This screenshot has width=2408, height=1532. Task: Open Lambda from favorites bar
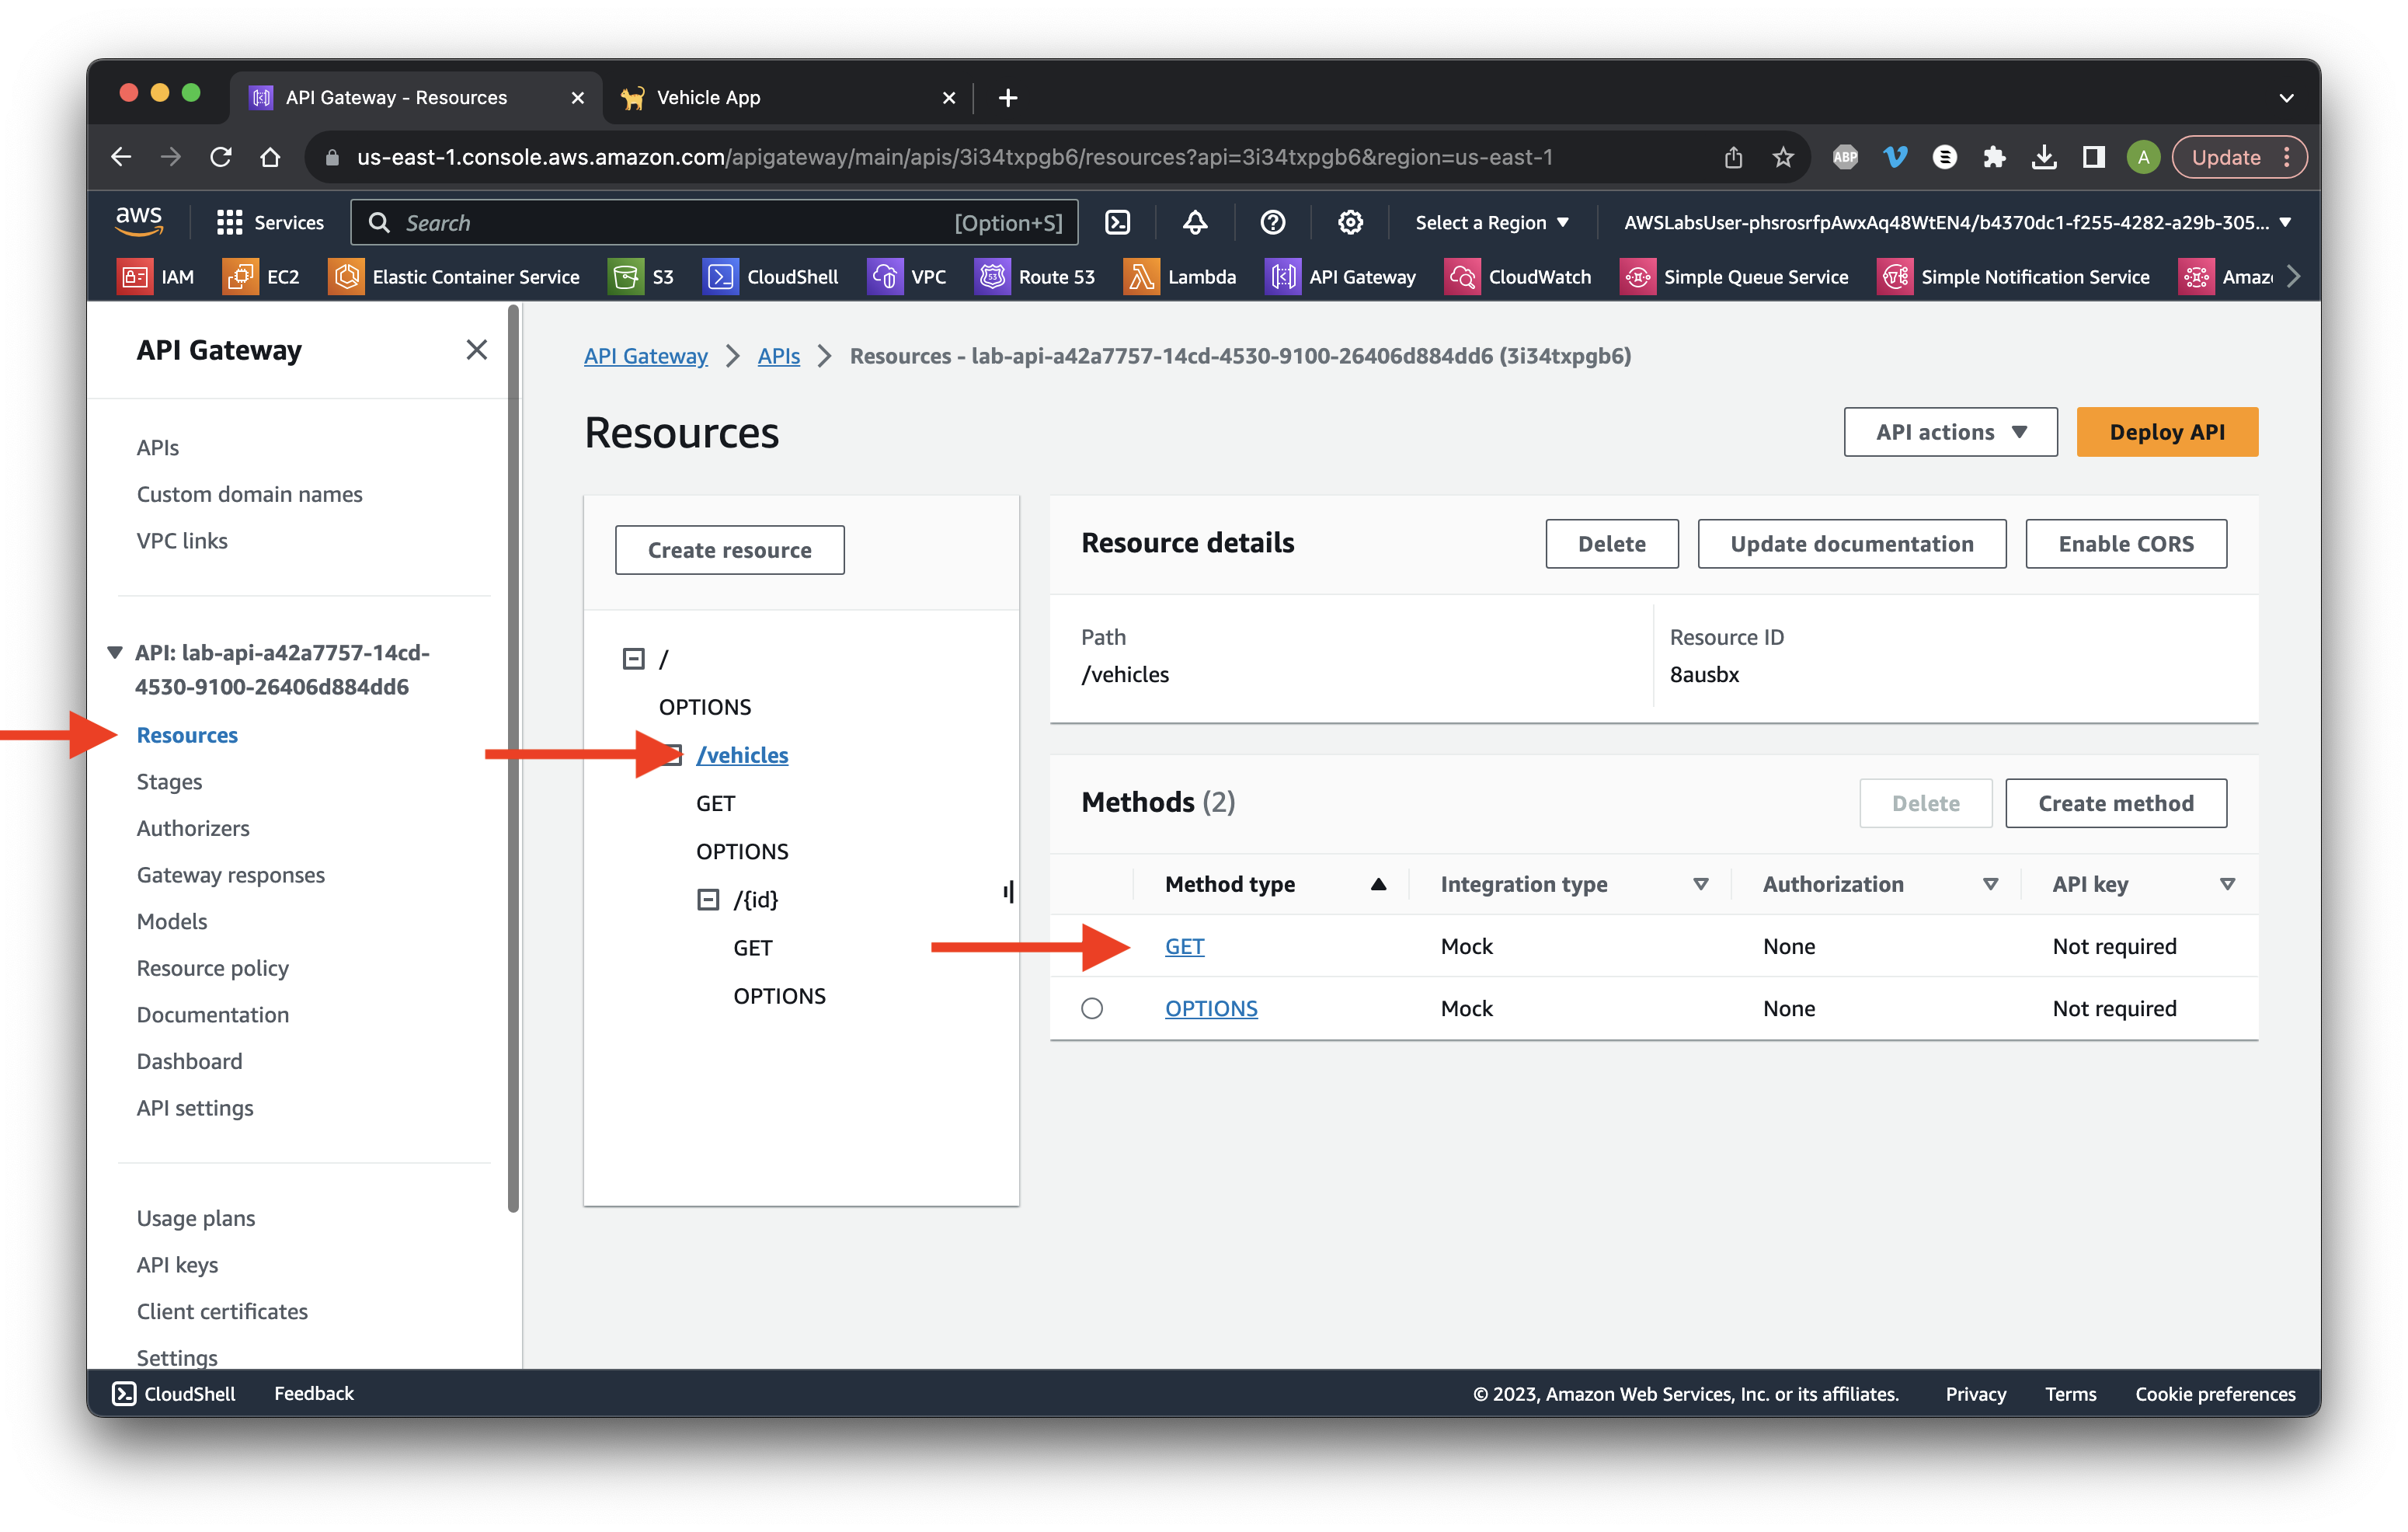coord(1180,277)
